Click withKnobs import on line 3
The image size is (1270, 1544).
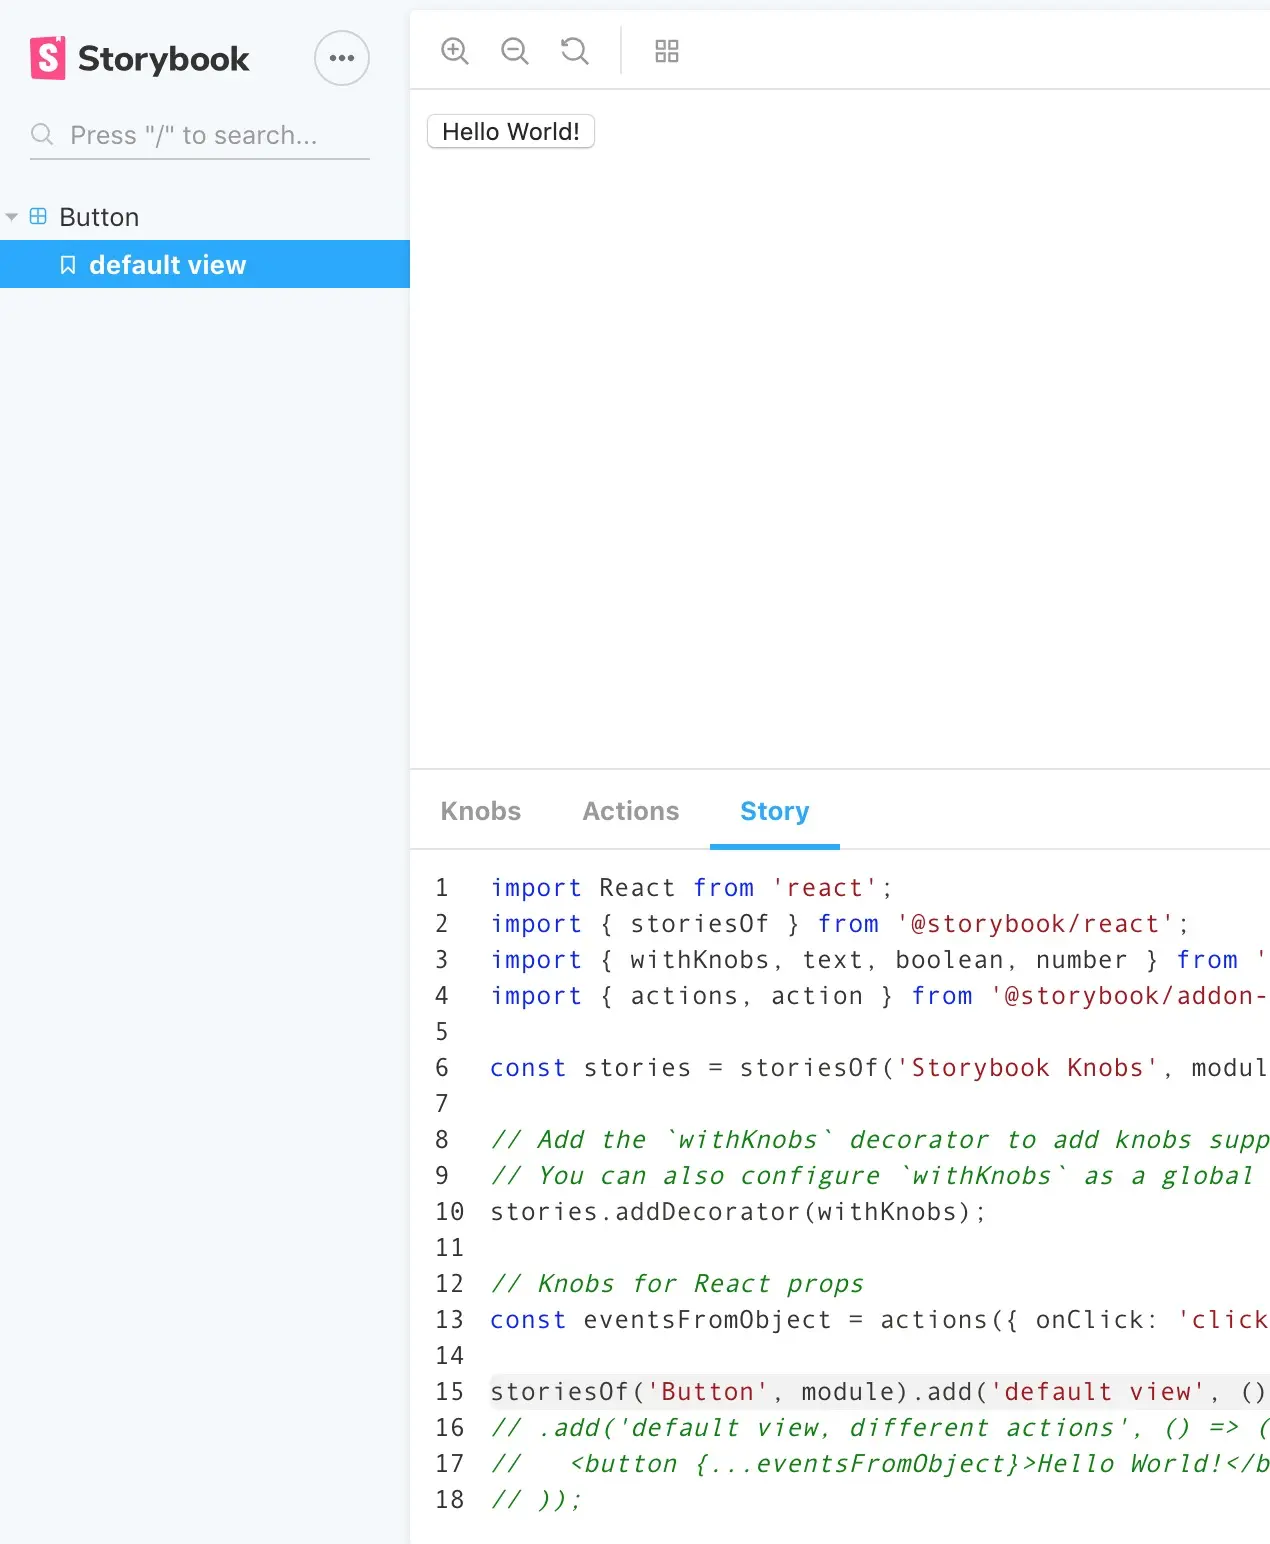coord(700,960)
